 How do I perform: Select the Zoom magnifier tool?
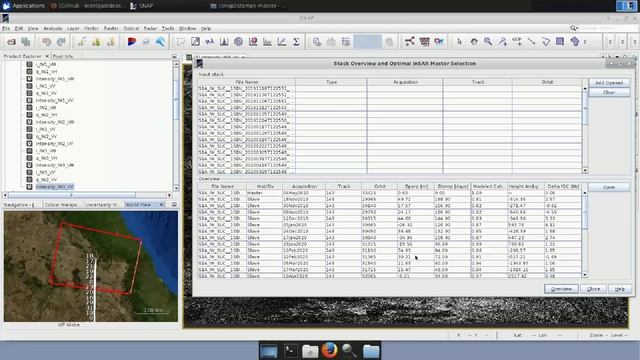tap(488, 42)
